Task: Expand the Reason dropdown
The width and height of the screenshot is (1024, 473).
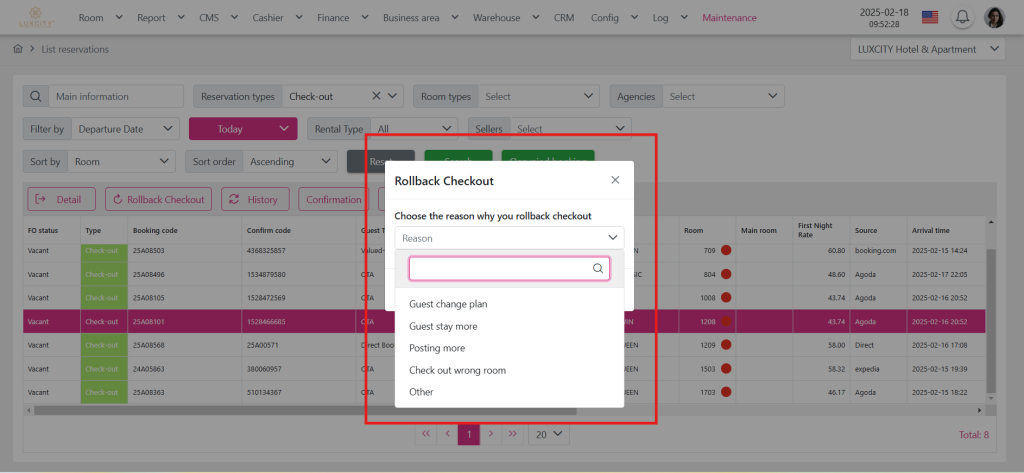Action: [x=509, y=238]
